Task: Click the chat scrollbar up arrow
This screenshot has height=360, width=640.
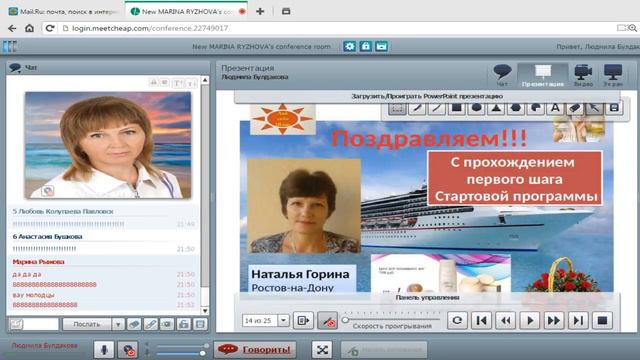Action: [x=205, y=80]
